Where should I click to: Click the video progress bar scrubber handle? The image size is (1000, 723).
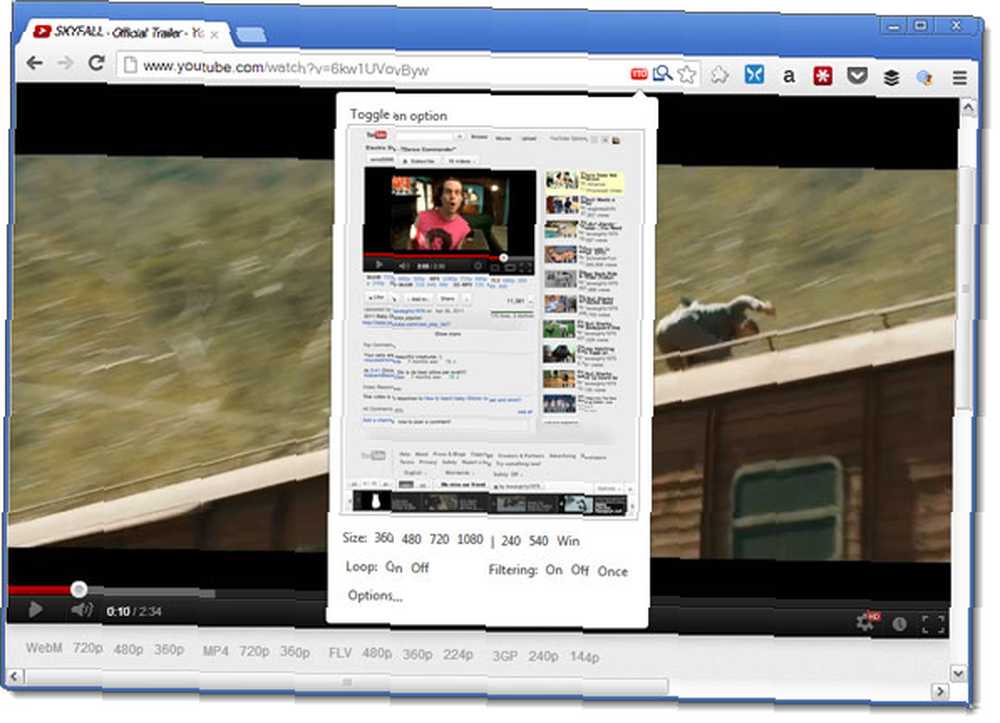(x=78, y=589)
